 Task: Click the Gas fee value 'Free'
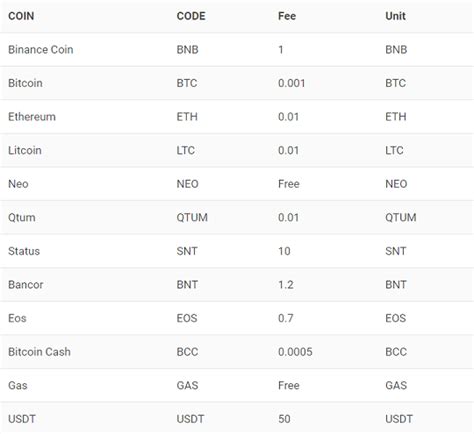(289, 386)
